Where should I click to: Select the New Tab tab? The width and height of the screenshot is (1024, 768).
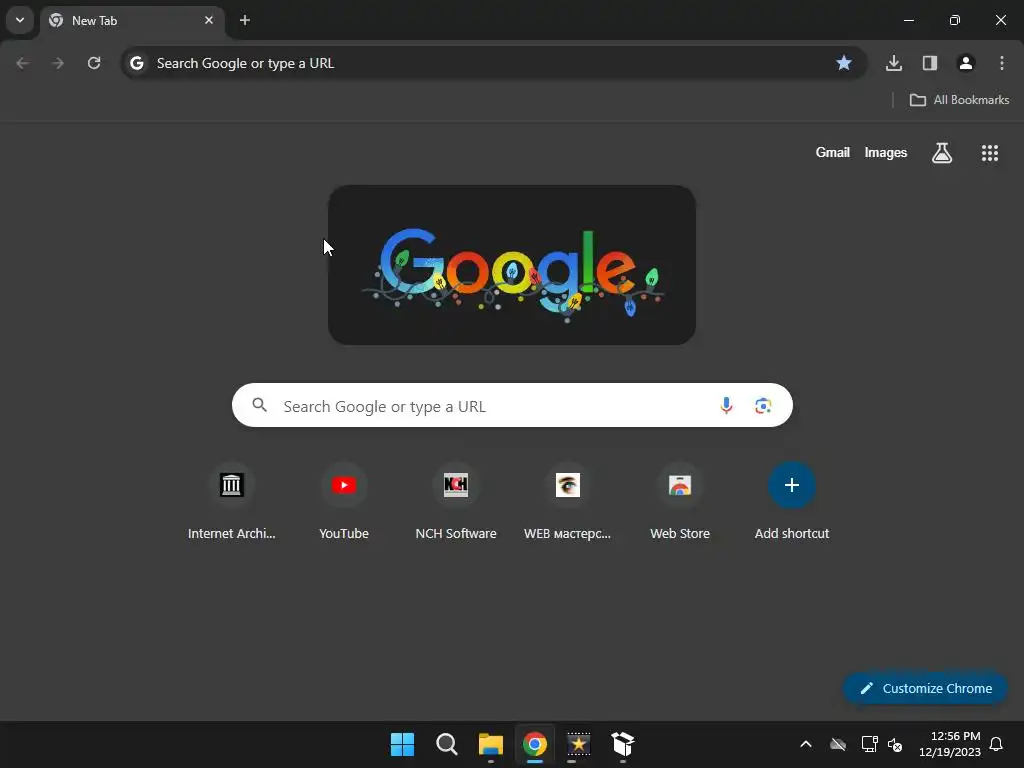pyautogui.click(x=133, y=21)
